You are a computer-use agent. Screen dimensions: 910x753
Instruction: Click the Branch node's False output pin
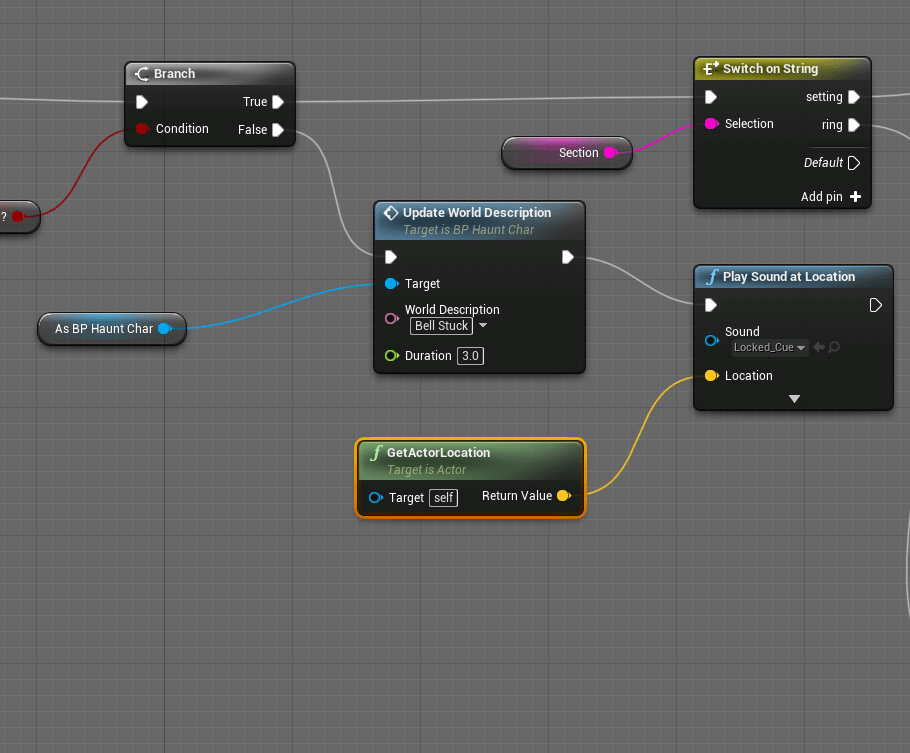[x=278, y=130]
